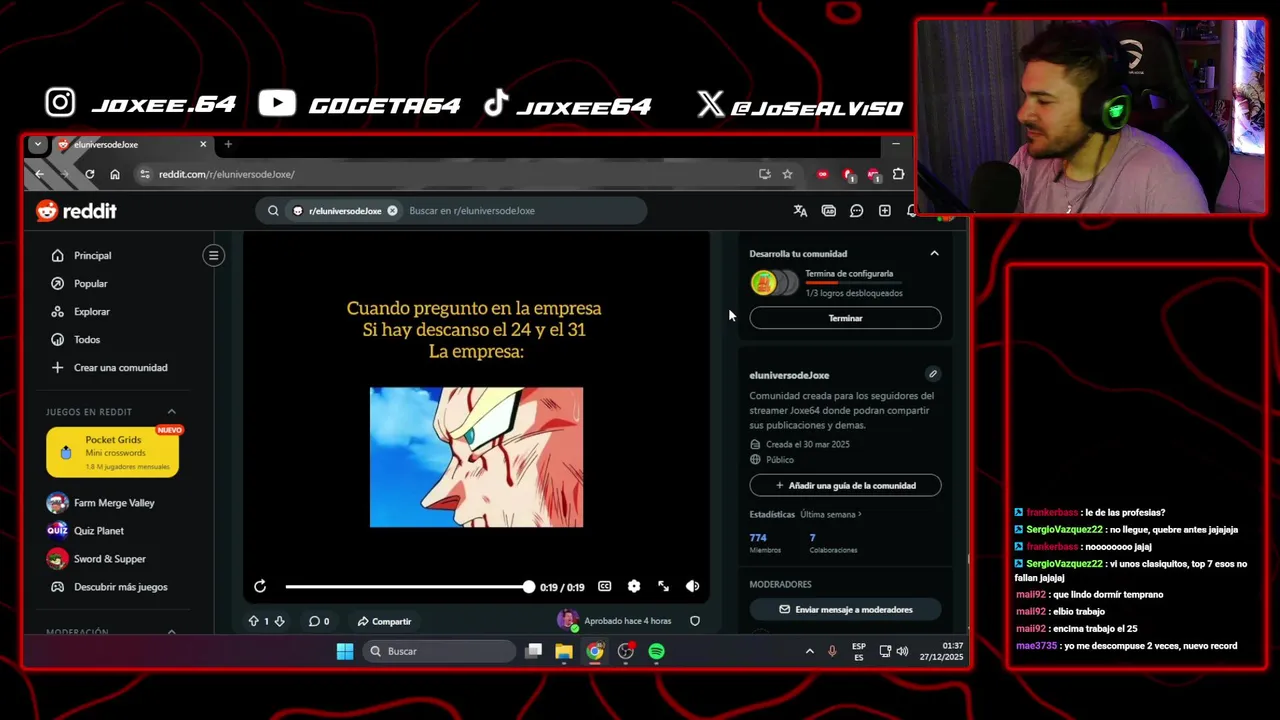Open Task View on taskbar
1280x720 pixels.
coord(534,651)
